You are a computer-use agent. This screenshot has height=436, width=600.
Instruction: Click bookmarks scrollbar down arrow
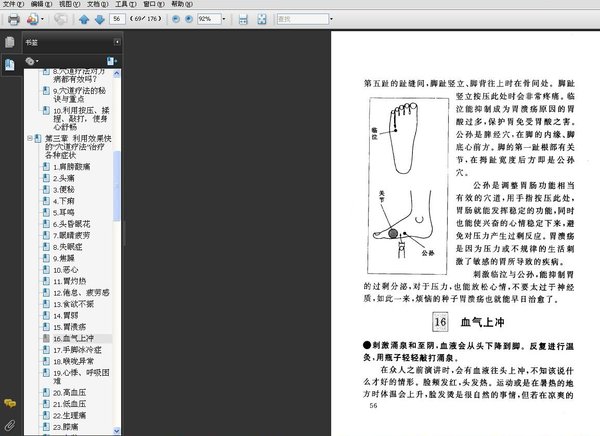pyautogui.click(x=117, y=431)
